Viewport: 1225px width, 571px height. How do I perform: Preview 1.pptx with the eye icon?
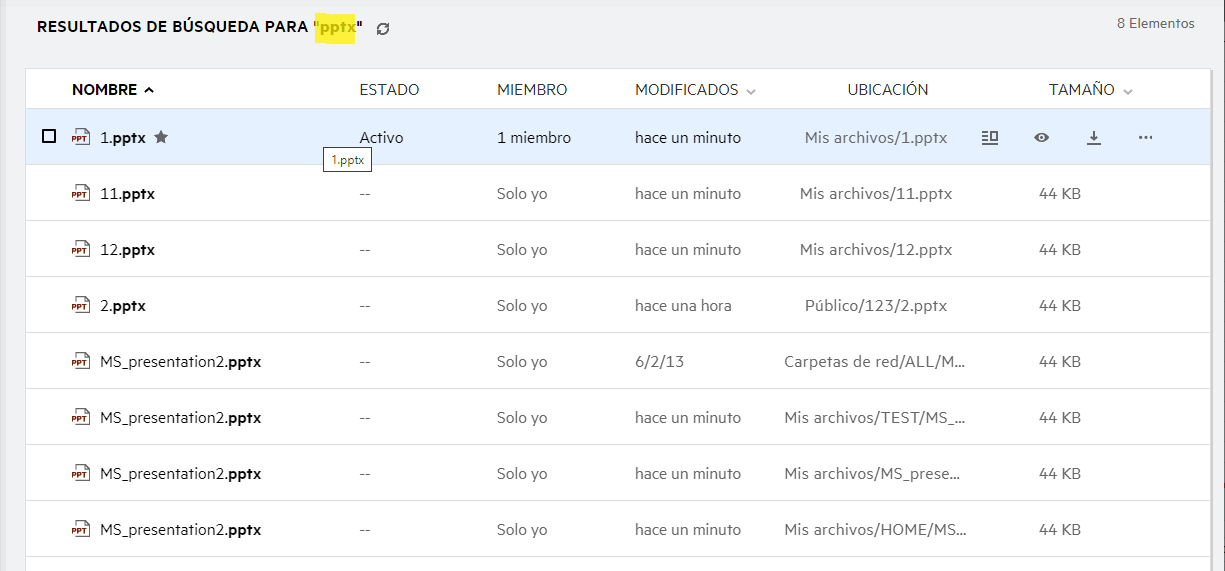click(1042, 138)
